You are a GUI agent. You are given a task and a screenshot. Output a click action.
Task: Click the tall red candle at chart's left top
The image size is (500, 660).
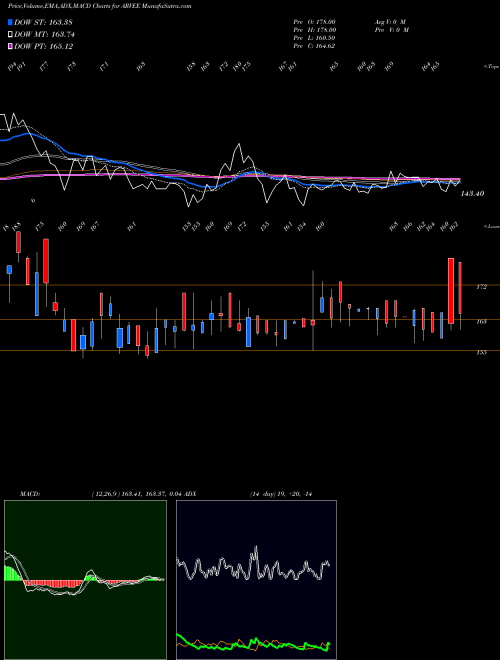[46, 261]
